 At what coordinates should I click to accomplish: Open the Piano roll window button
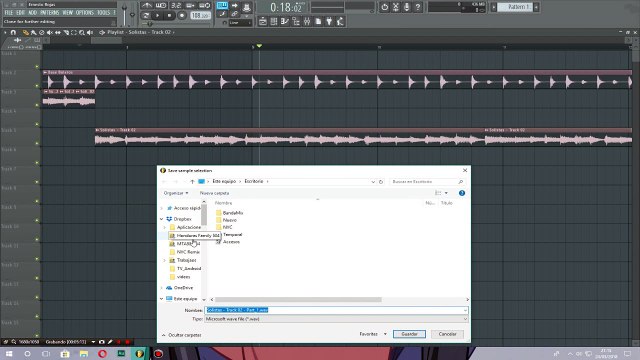coord(284,21)
